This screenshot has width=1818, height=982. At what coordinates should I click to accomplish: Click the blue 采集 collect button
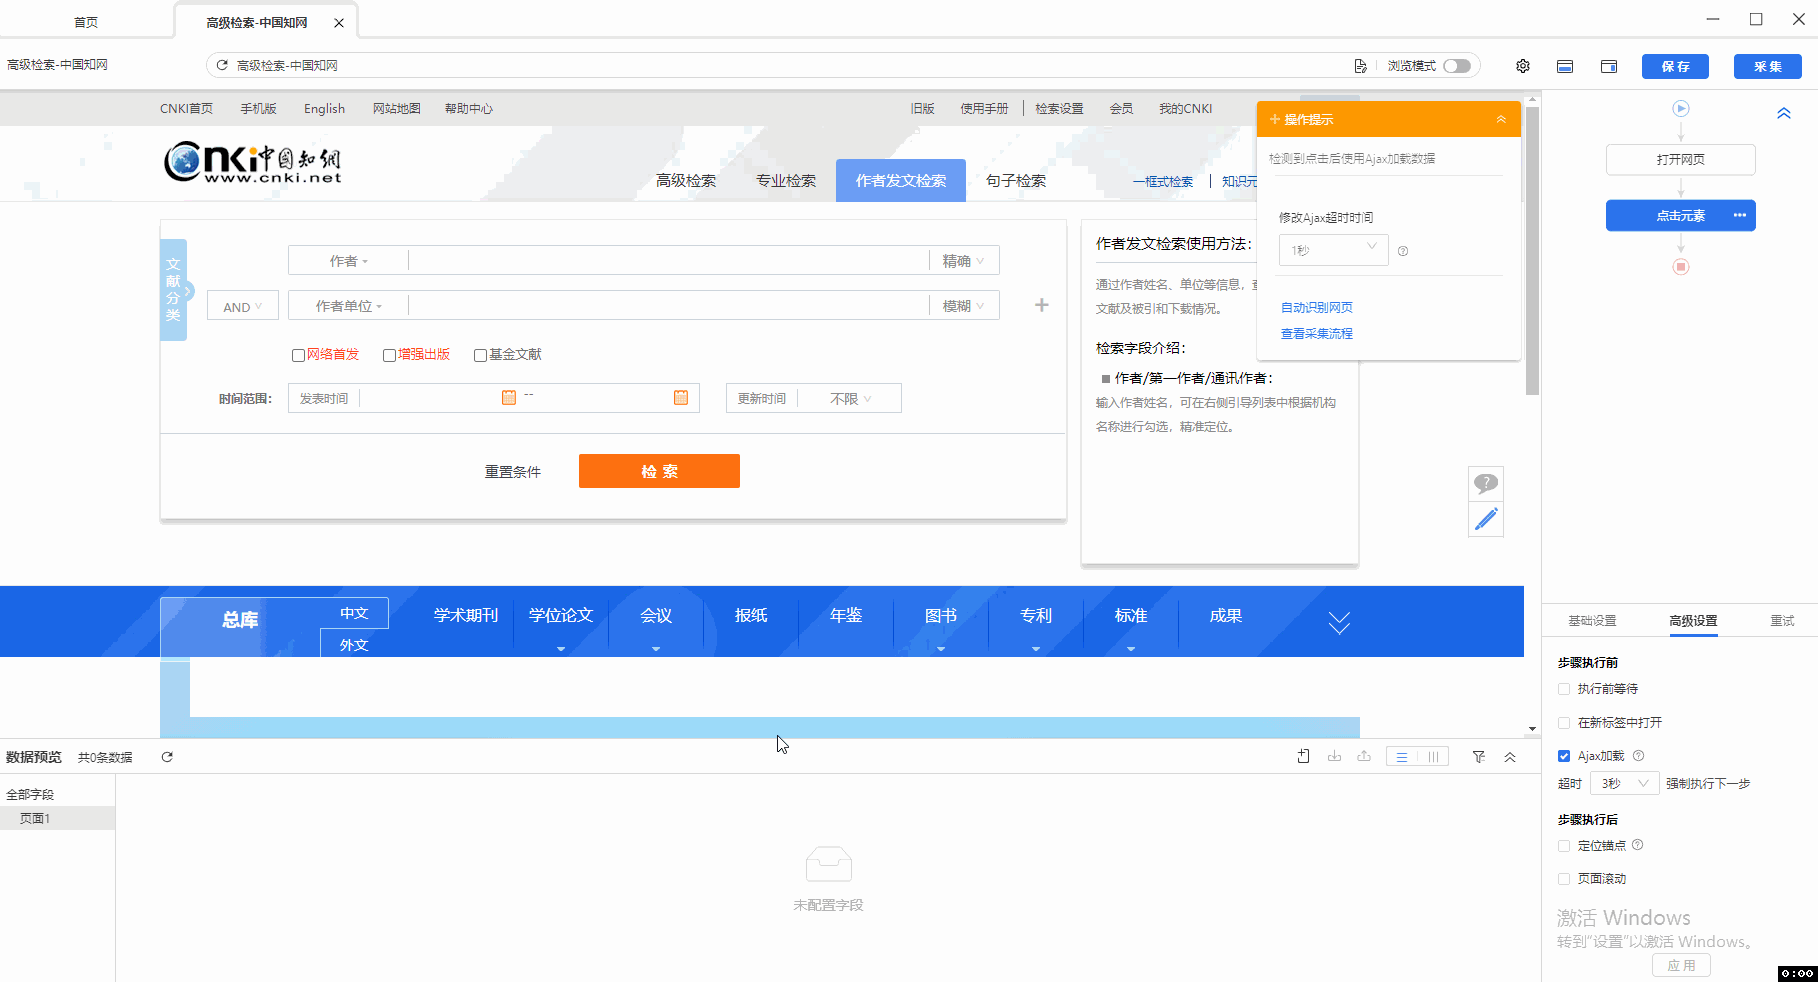[1768, 66]
